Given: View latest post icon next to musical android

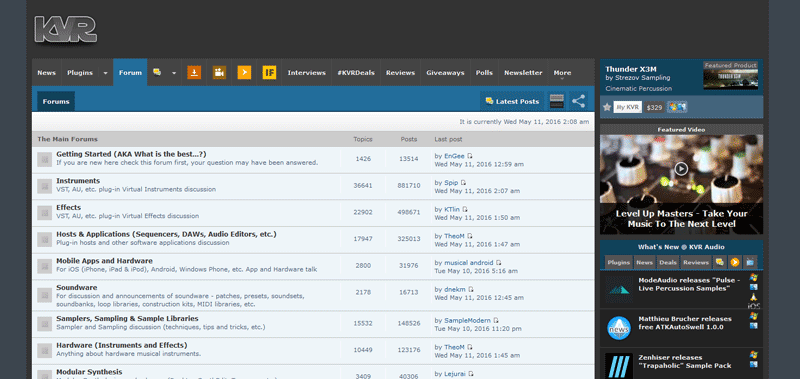Looking at the screenshot, I should [x=498, y=263].
